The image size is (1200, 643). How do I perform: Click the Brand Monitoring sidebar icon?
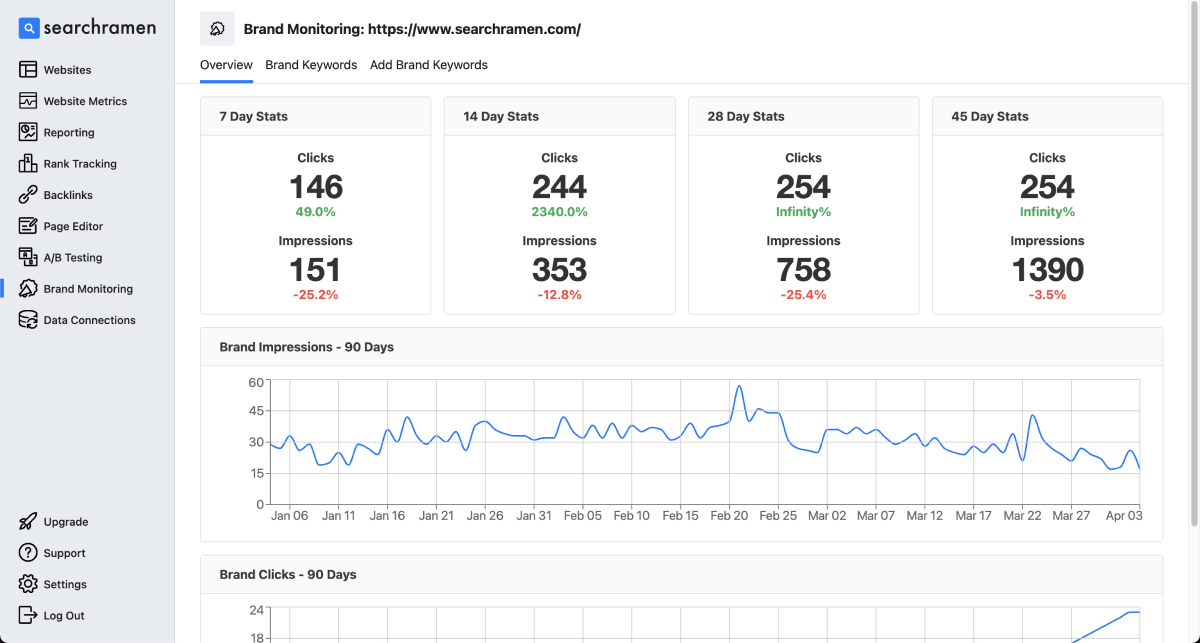point(28,288)
